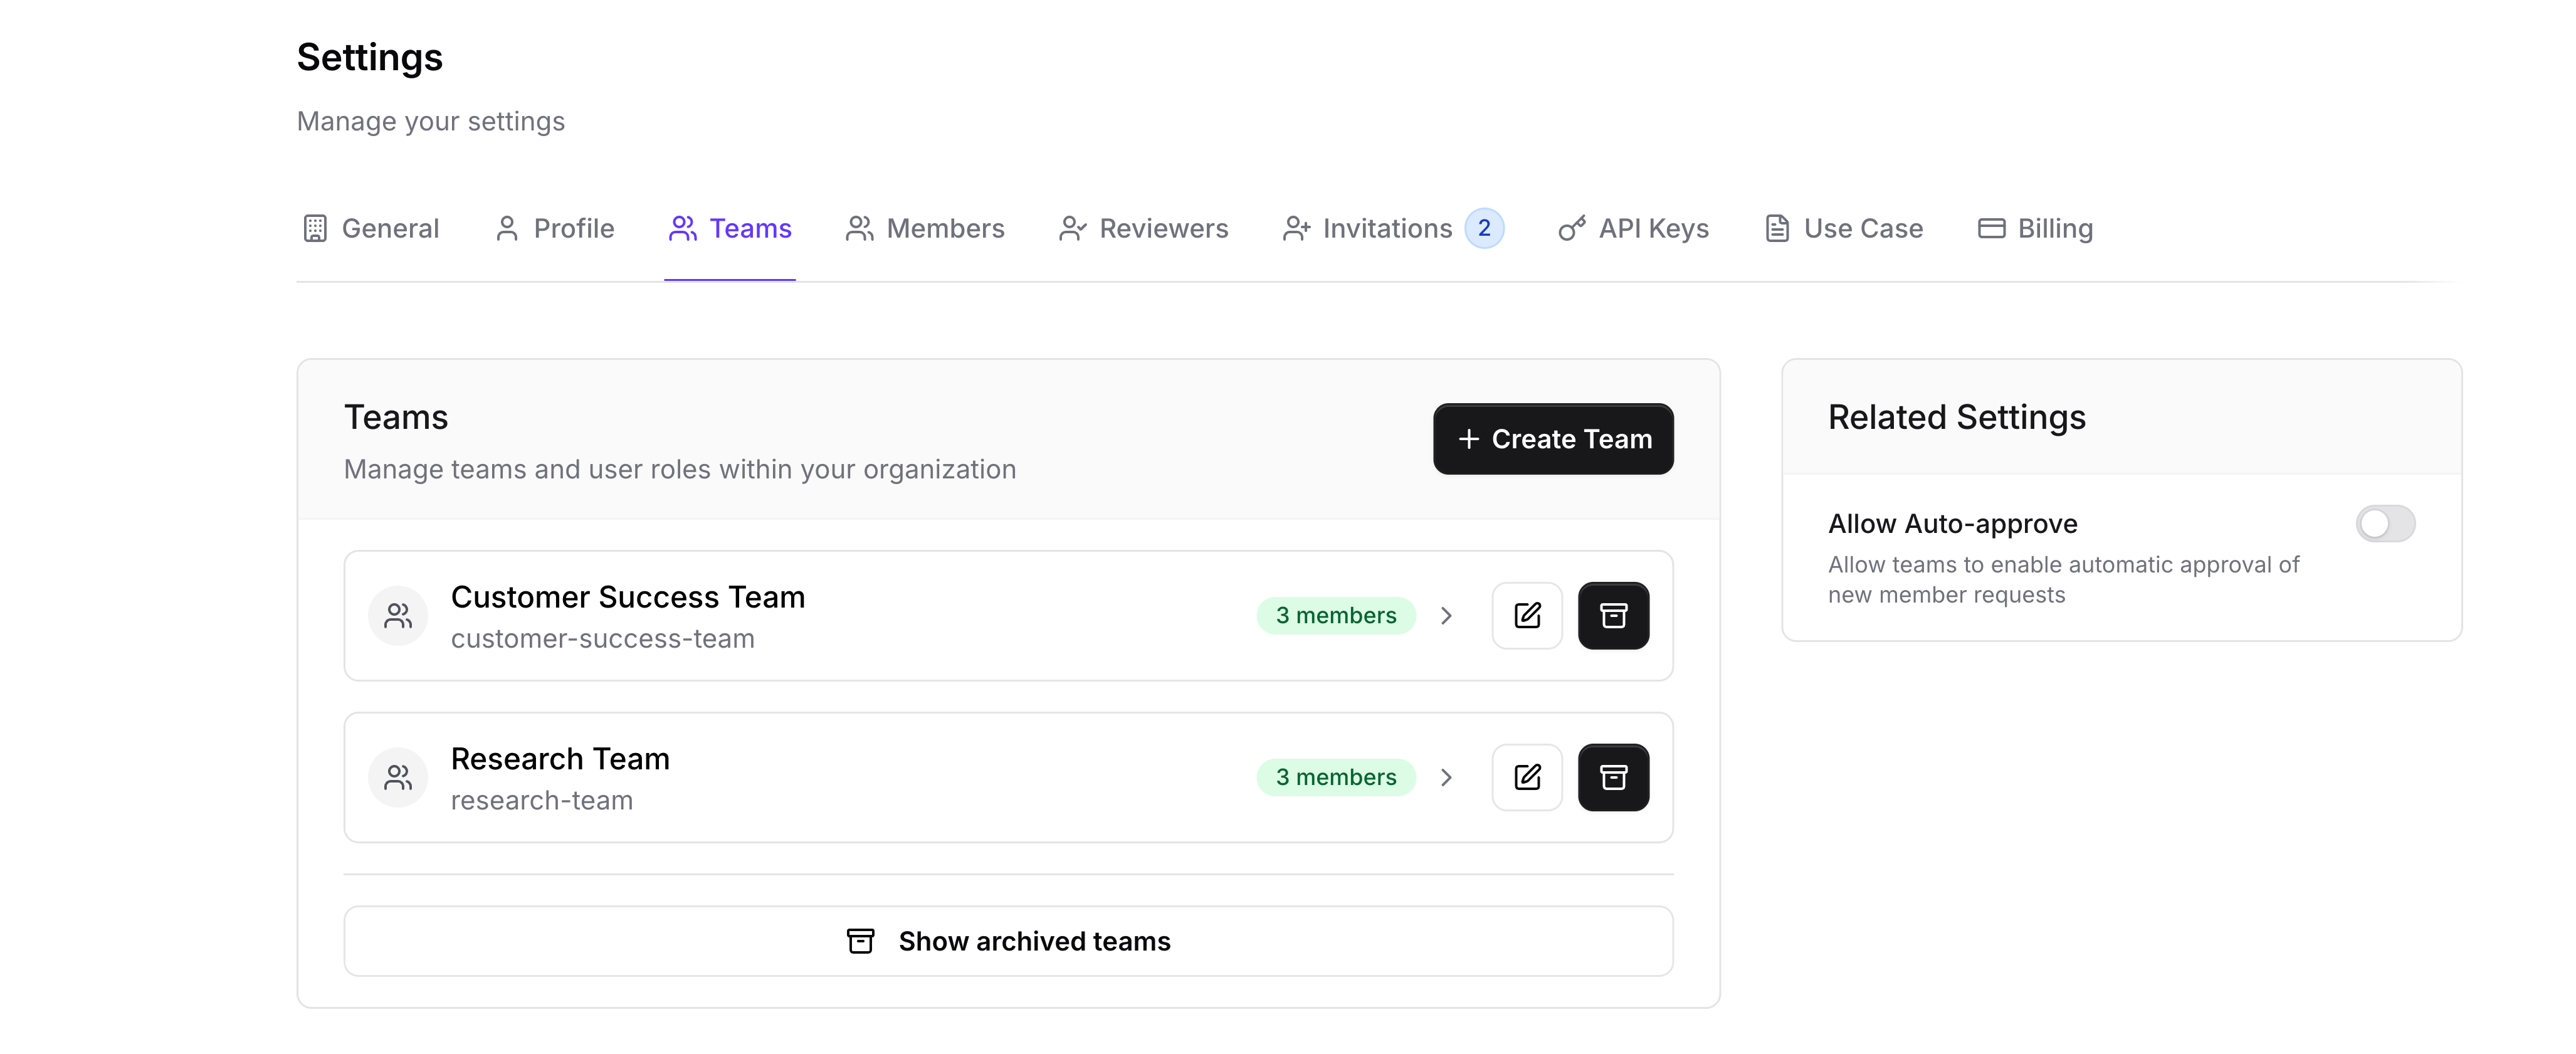Archive the Research Team
The height and width of the screenshot is (1054, 2576).
(x=1613, y=777)
